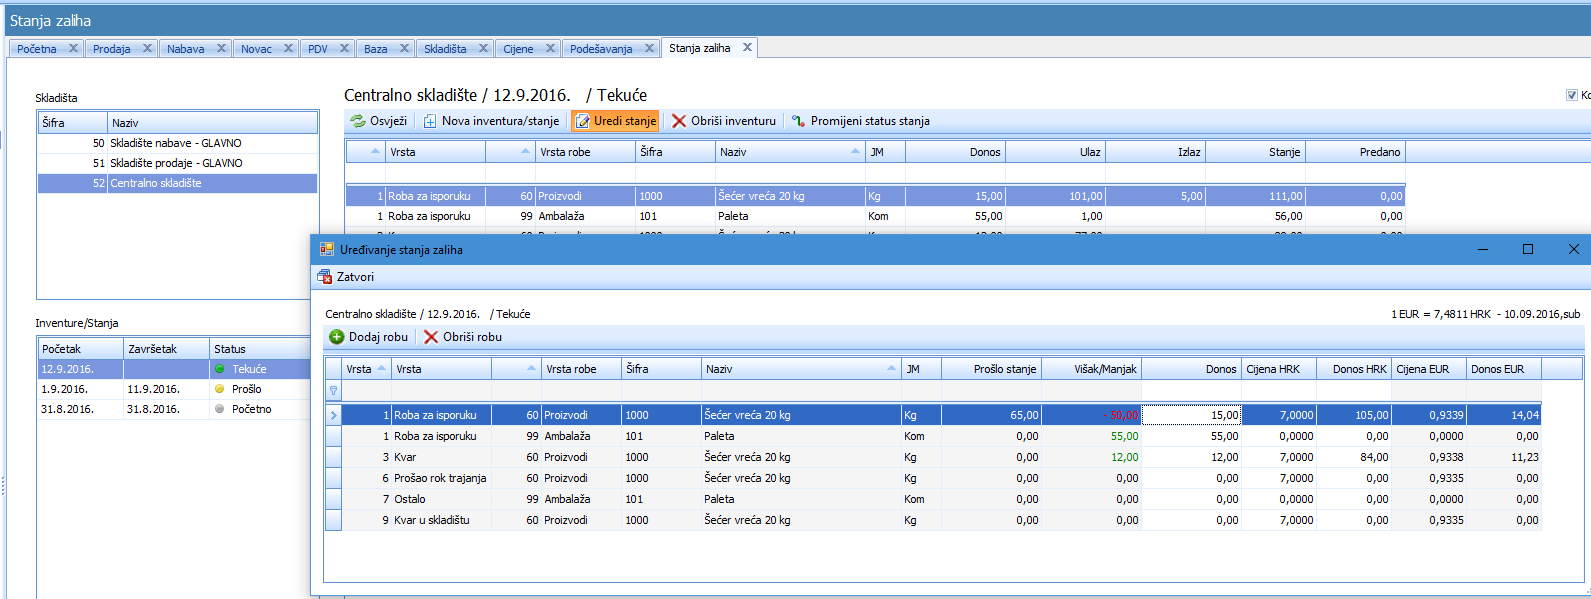Close the Novac tab with its X
Screen dimensions: 1591x599
(288, 48)
